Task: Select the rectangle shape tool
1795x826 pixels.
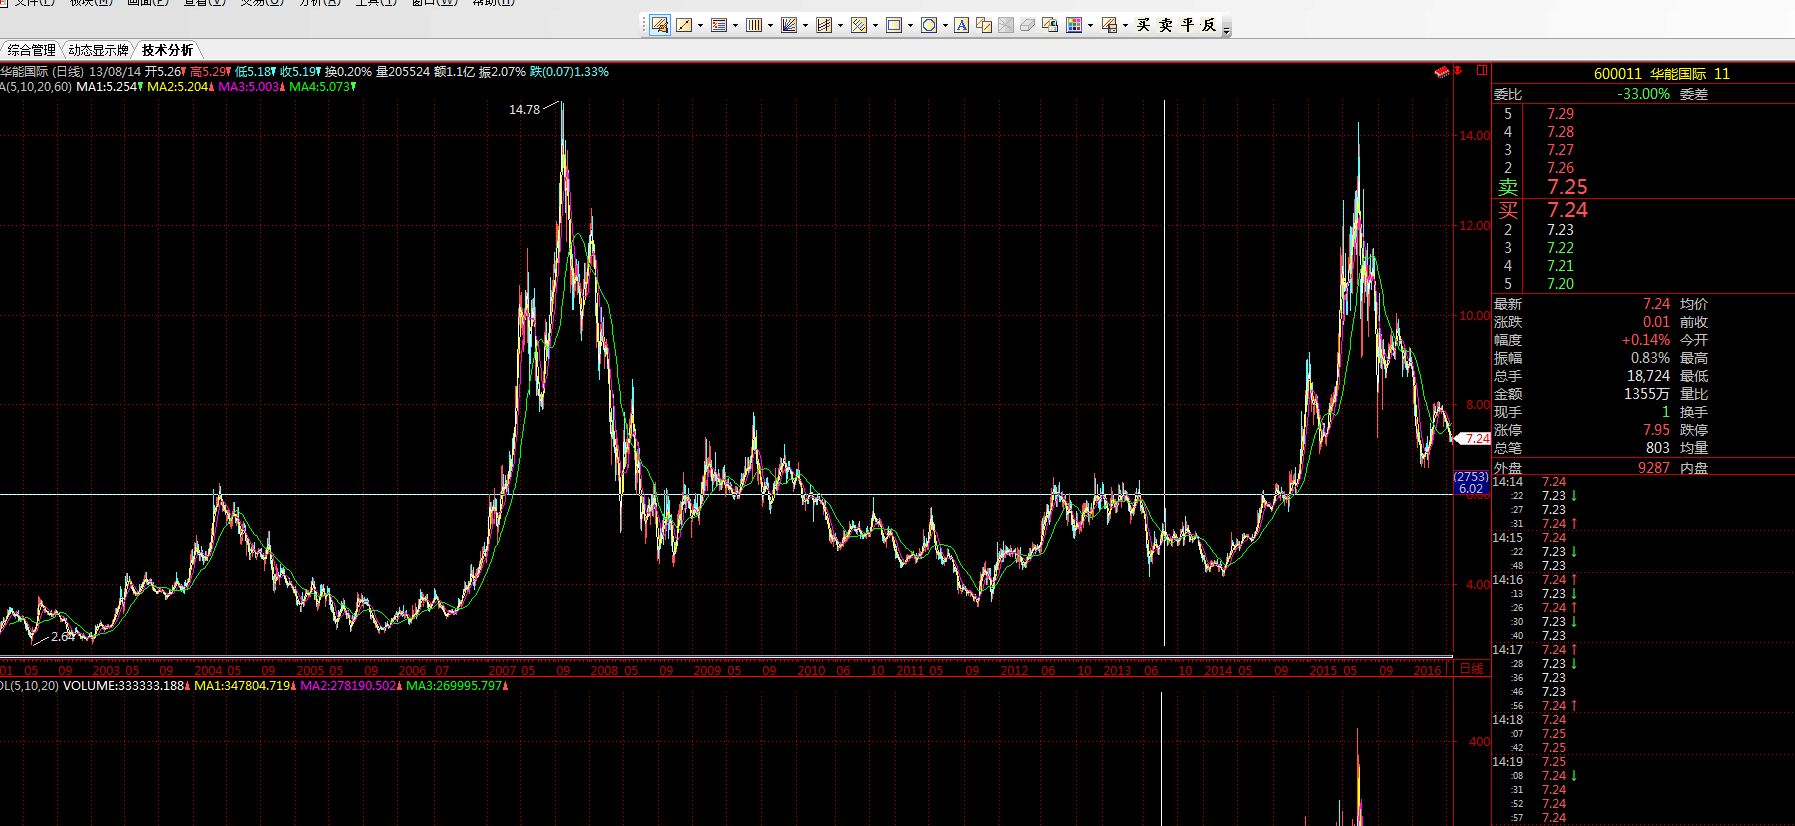Action: pyautogui.click(x=894, y=25)
